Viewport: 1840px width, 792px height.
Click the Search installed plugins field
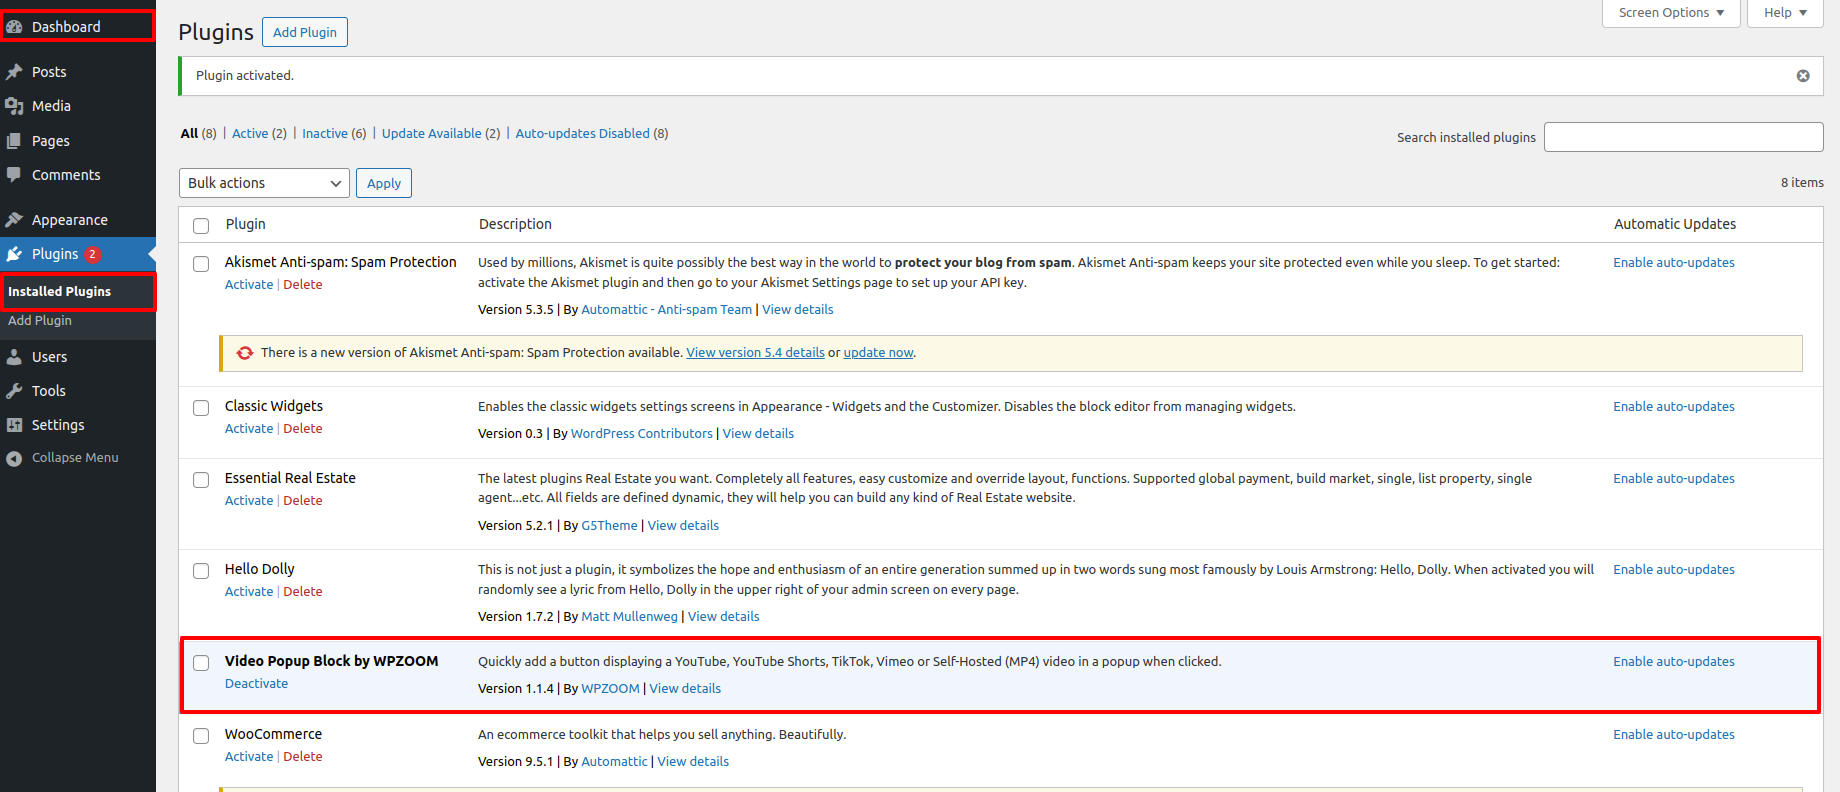[1684, 137]
